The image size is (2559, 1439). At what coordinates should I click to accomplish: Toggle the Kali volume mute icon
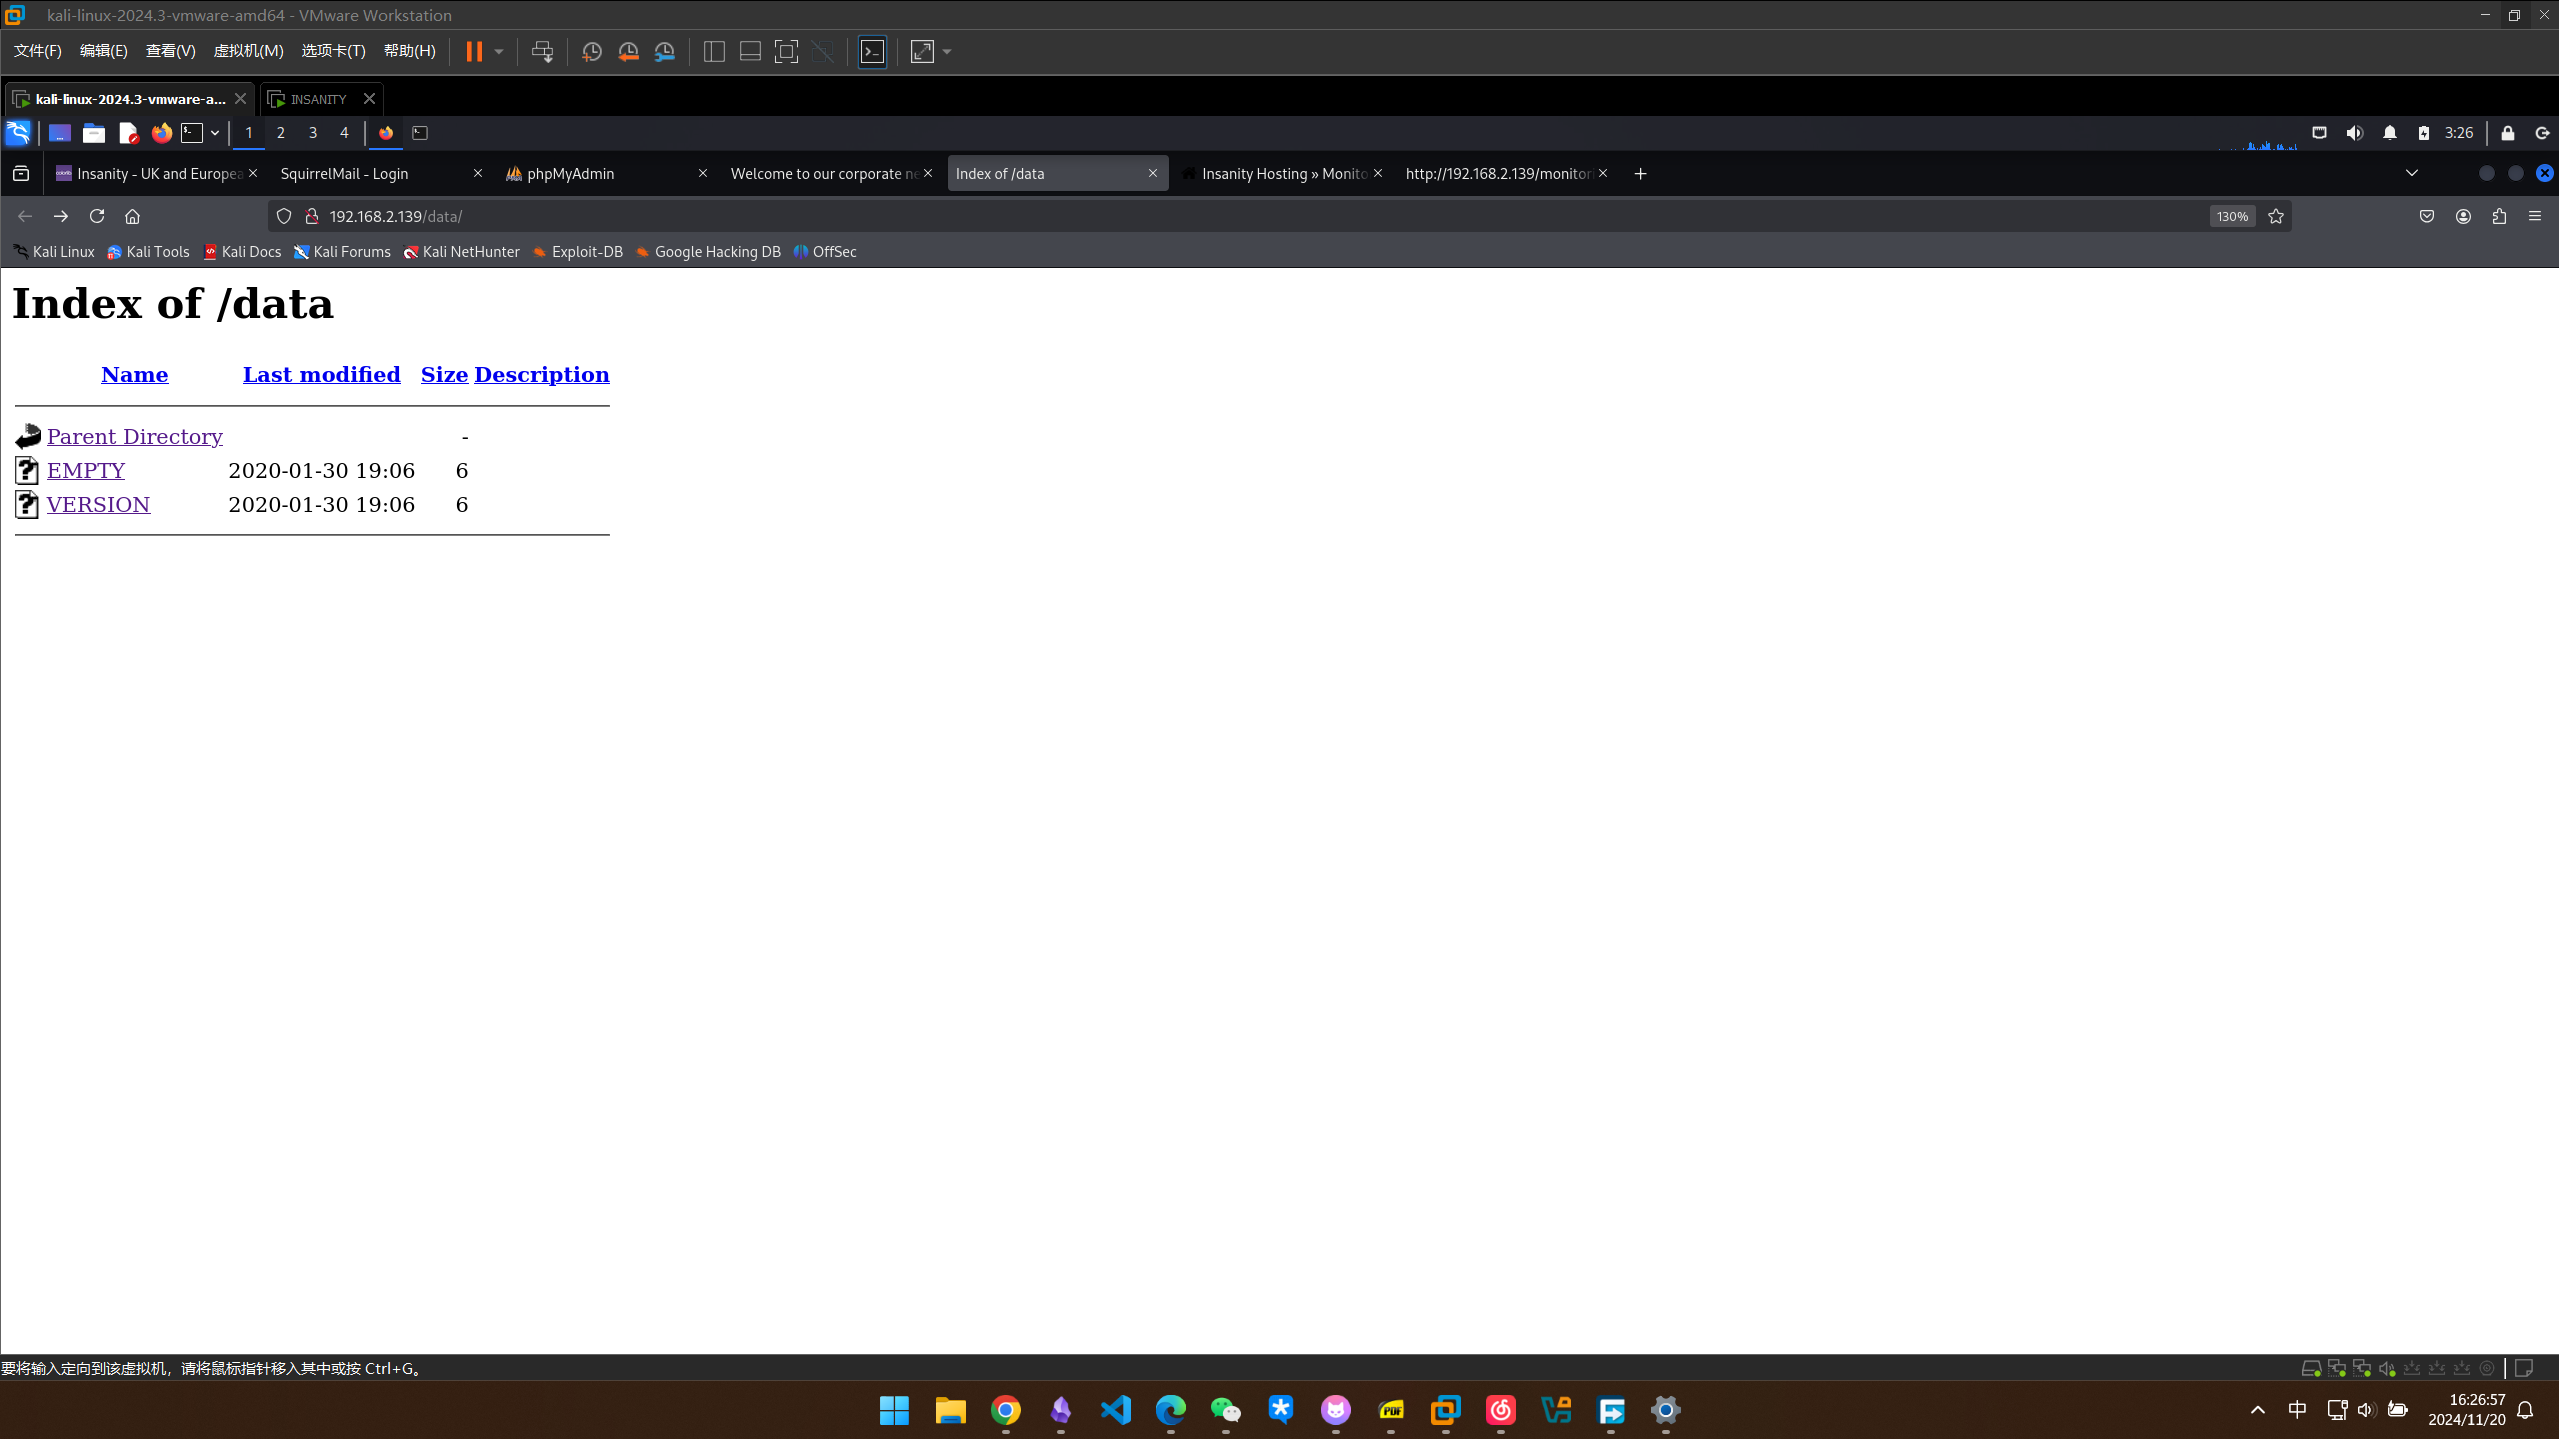pyautogui.click(x=2354, y=133)
